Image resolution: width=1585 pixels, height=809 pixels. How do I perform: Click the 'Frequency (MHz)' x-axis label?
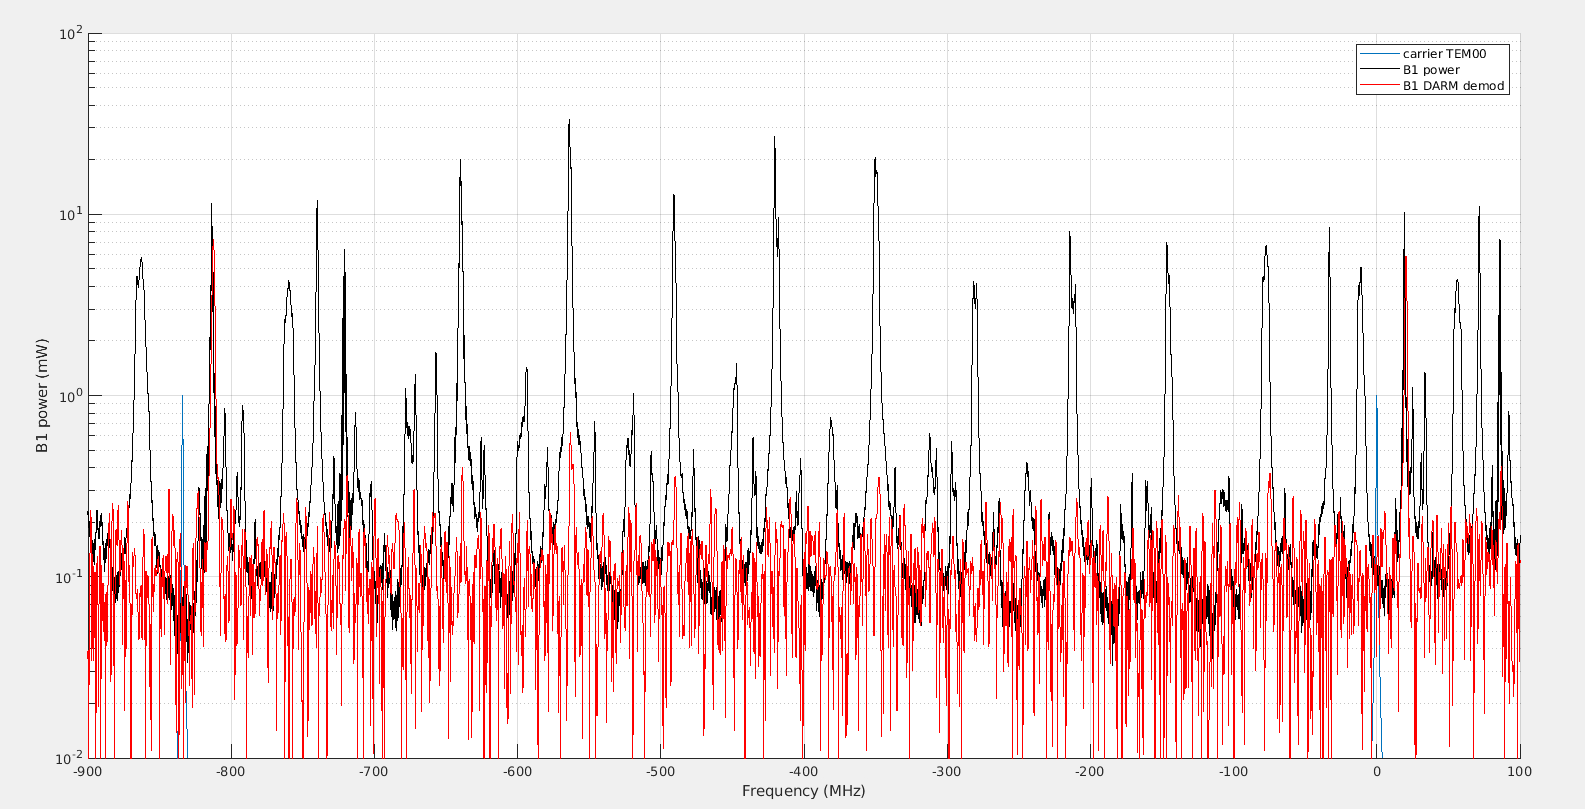(x=803, y=791)
